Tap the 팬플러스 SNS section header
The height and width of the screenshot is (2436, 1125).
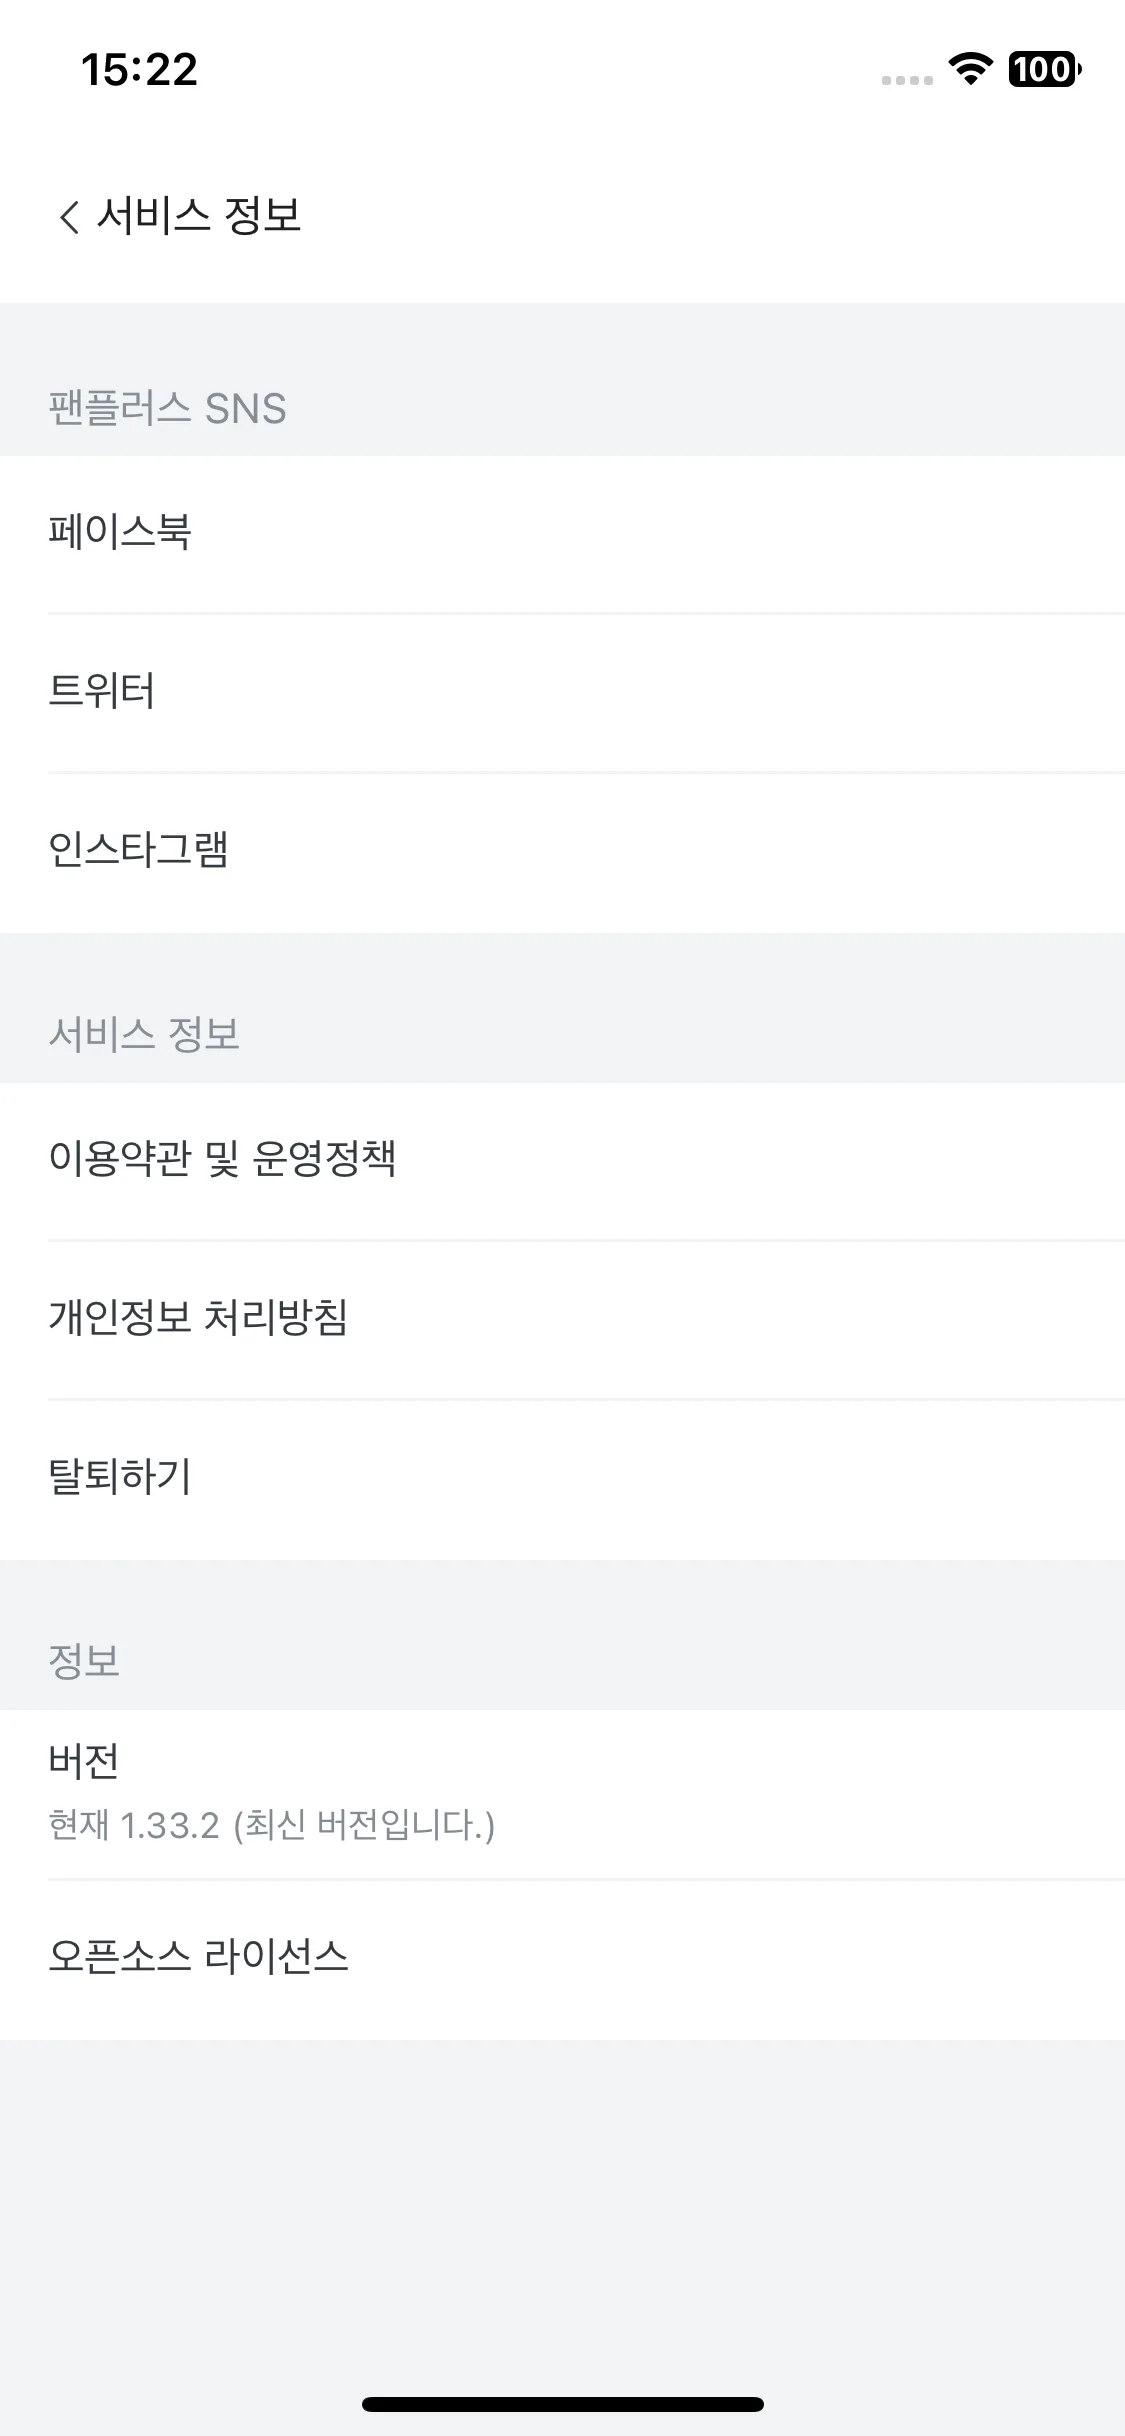tap(167, 409)
